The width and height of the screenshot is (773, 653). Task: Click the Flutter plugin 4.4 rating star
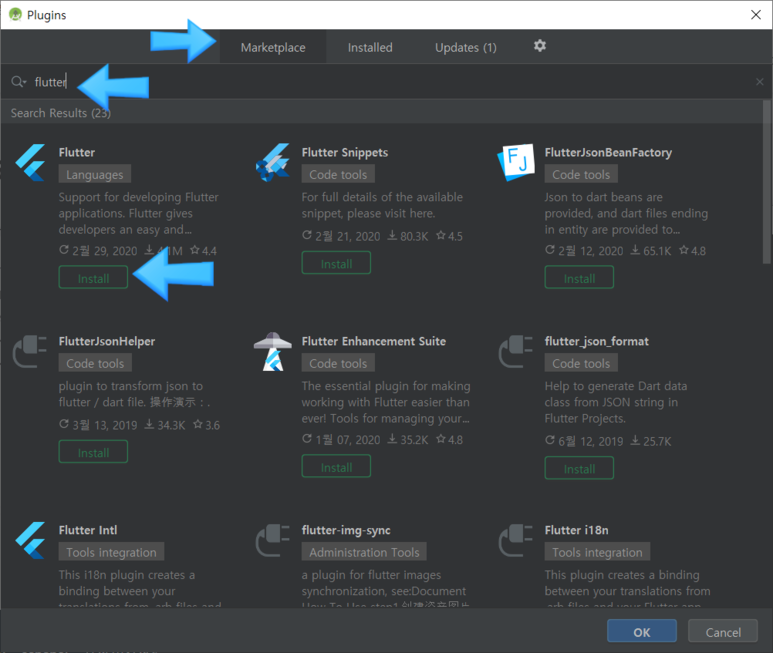pyautogui.click(x=195, y=250)
